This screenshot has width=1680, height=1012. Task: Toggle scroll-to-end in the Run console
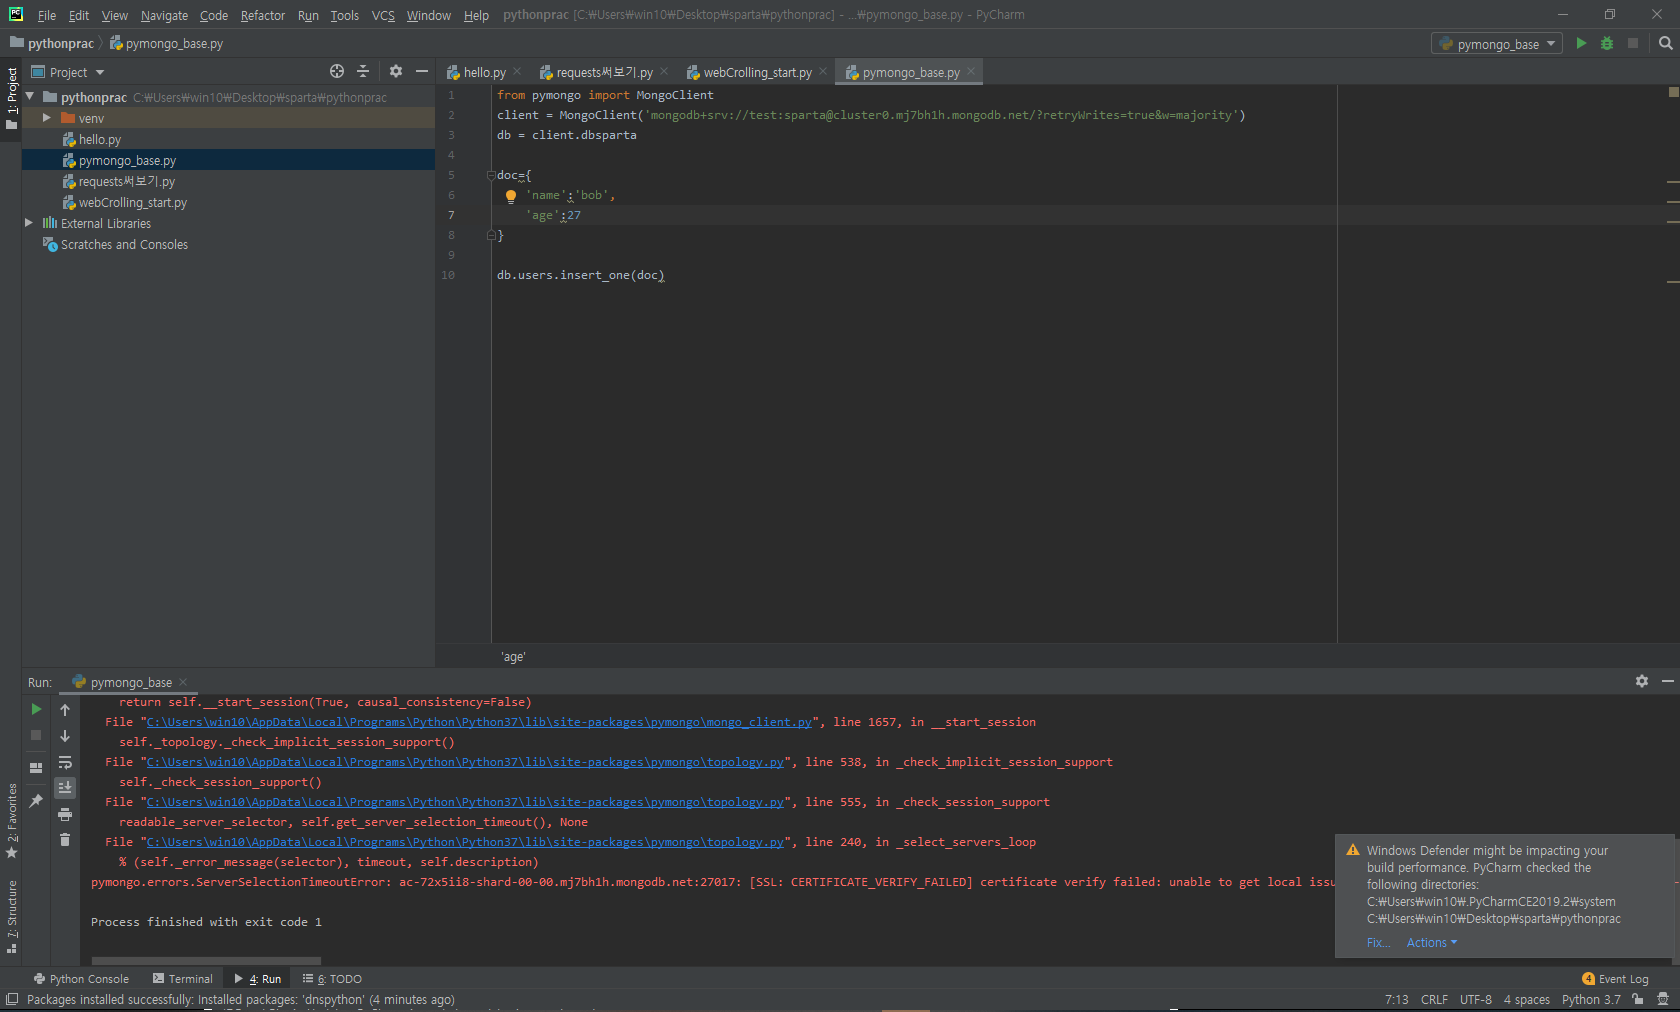pos(65,788)
